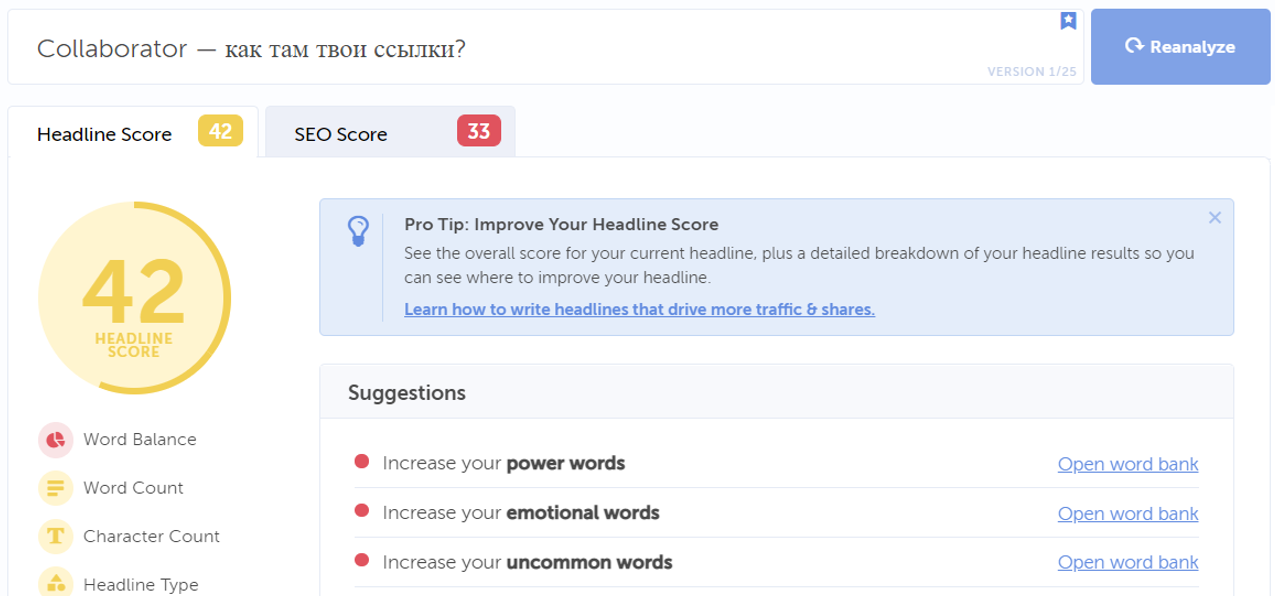Click the Suggestions section header

point(407,392)
